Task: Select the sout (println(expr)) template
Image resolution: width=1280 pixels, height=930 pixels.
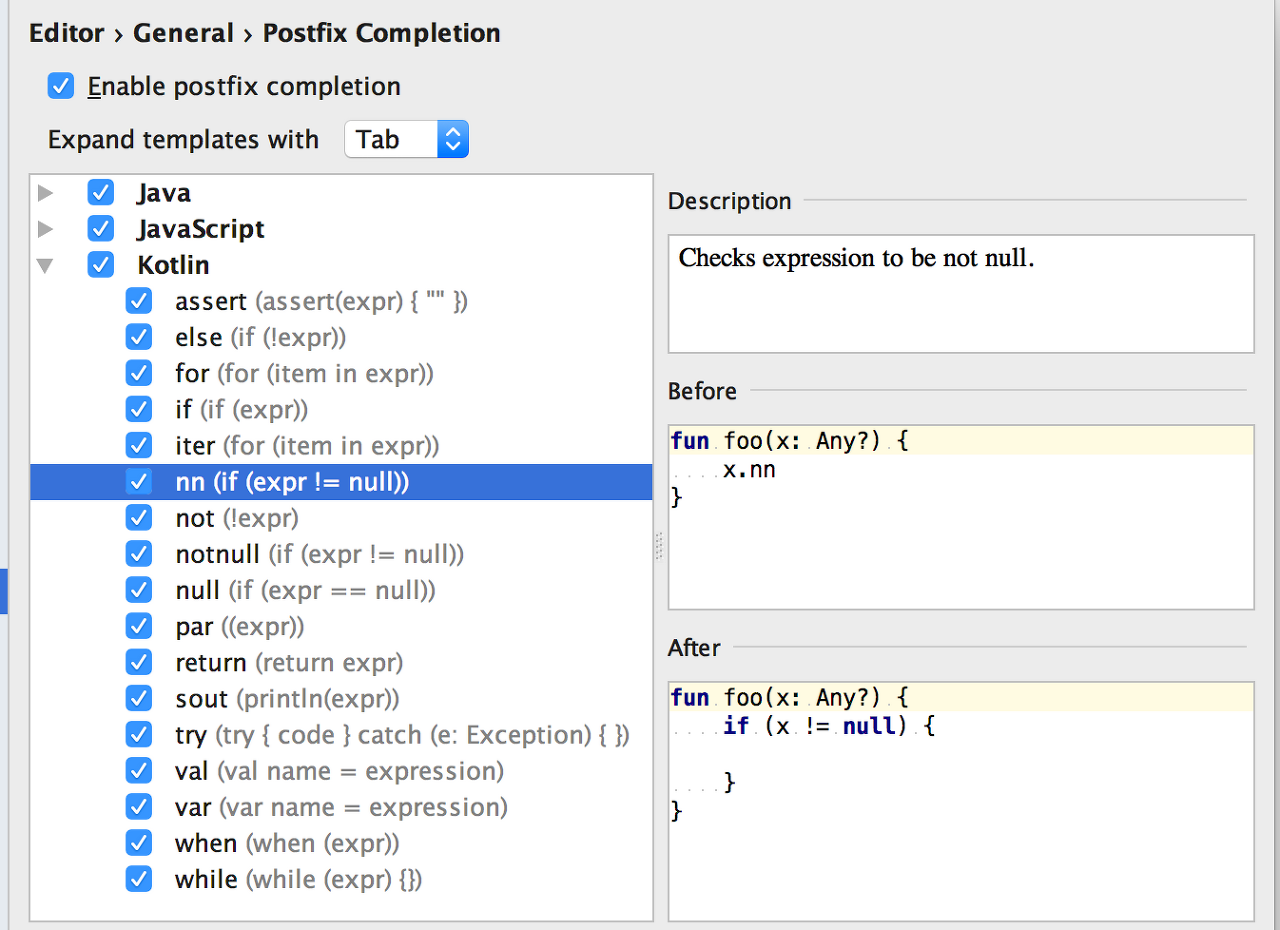Action: click(287, 699)
